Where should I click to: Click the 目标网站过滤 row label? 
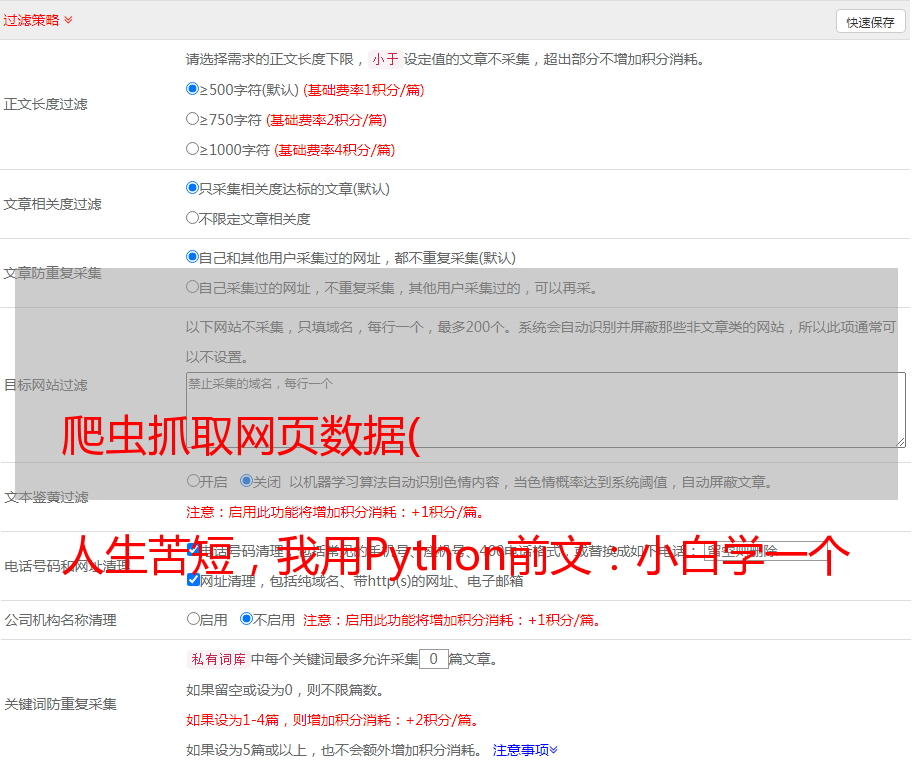point(45,385)
